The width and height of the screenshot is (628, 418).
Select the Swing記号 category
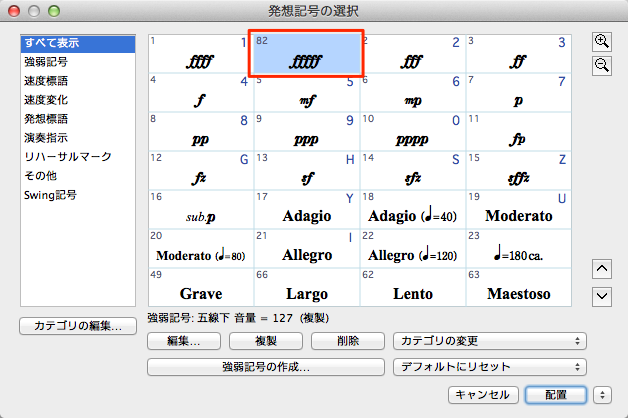78,195
